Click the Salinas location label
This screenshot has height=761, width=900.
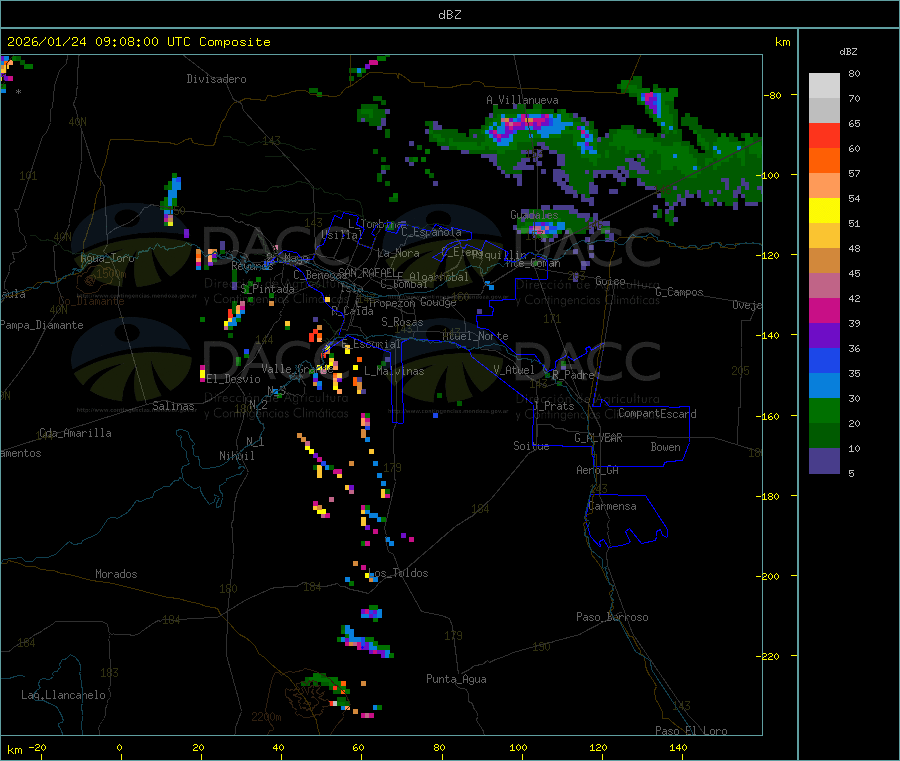pyautogui.click(x=173, y=406)
